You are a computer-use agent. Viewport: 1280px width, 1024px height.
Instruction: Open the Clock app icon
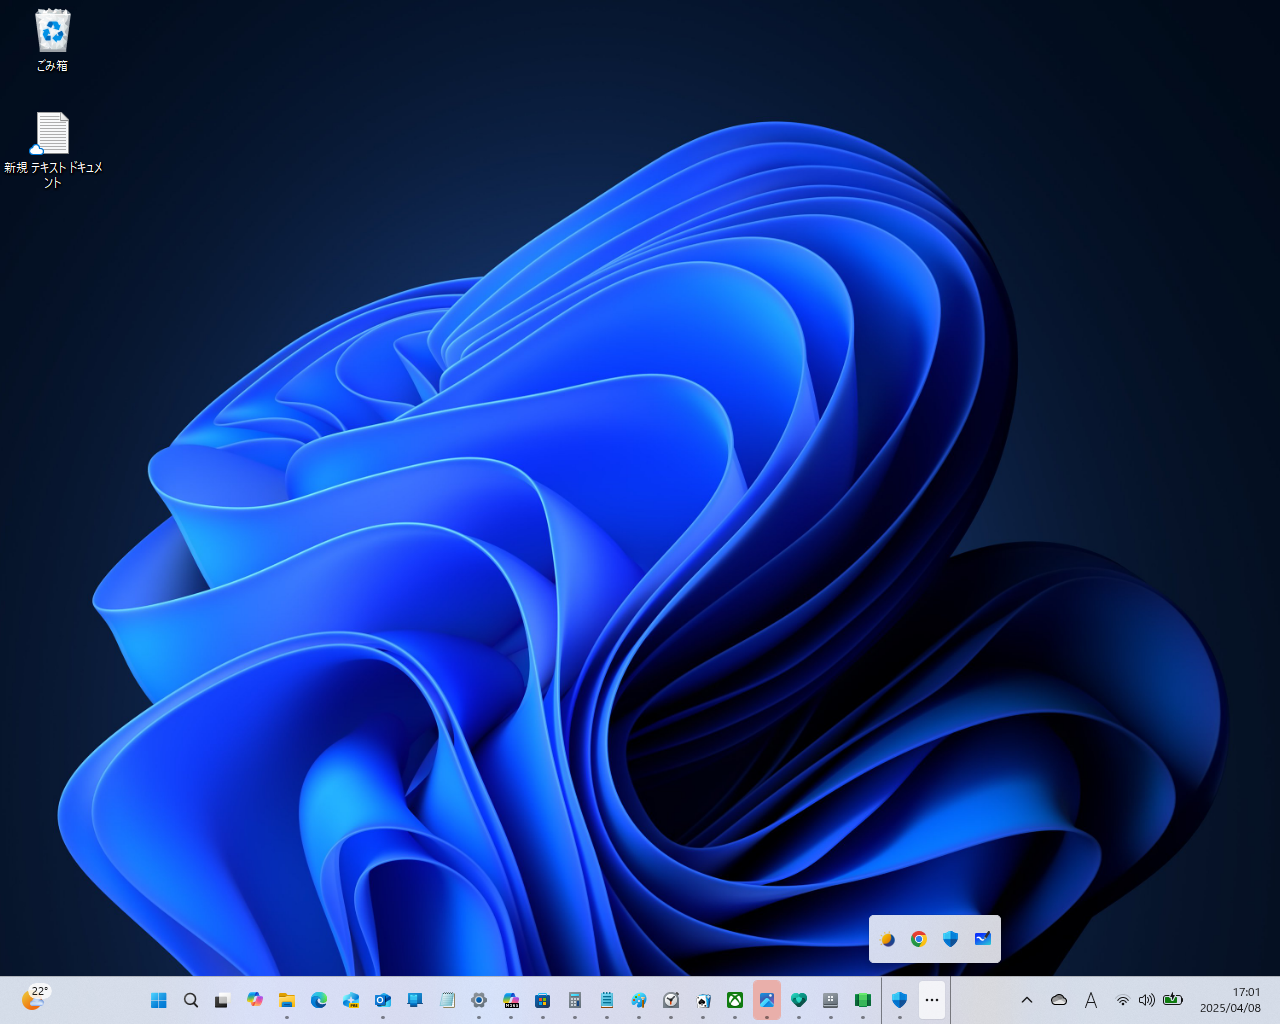click(671, 1000)
